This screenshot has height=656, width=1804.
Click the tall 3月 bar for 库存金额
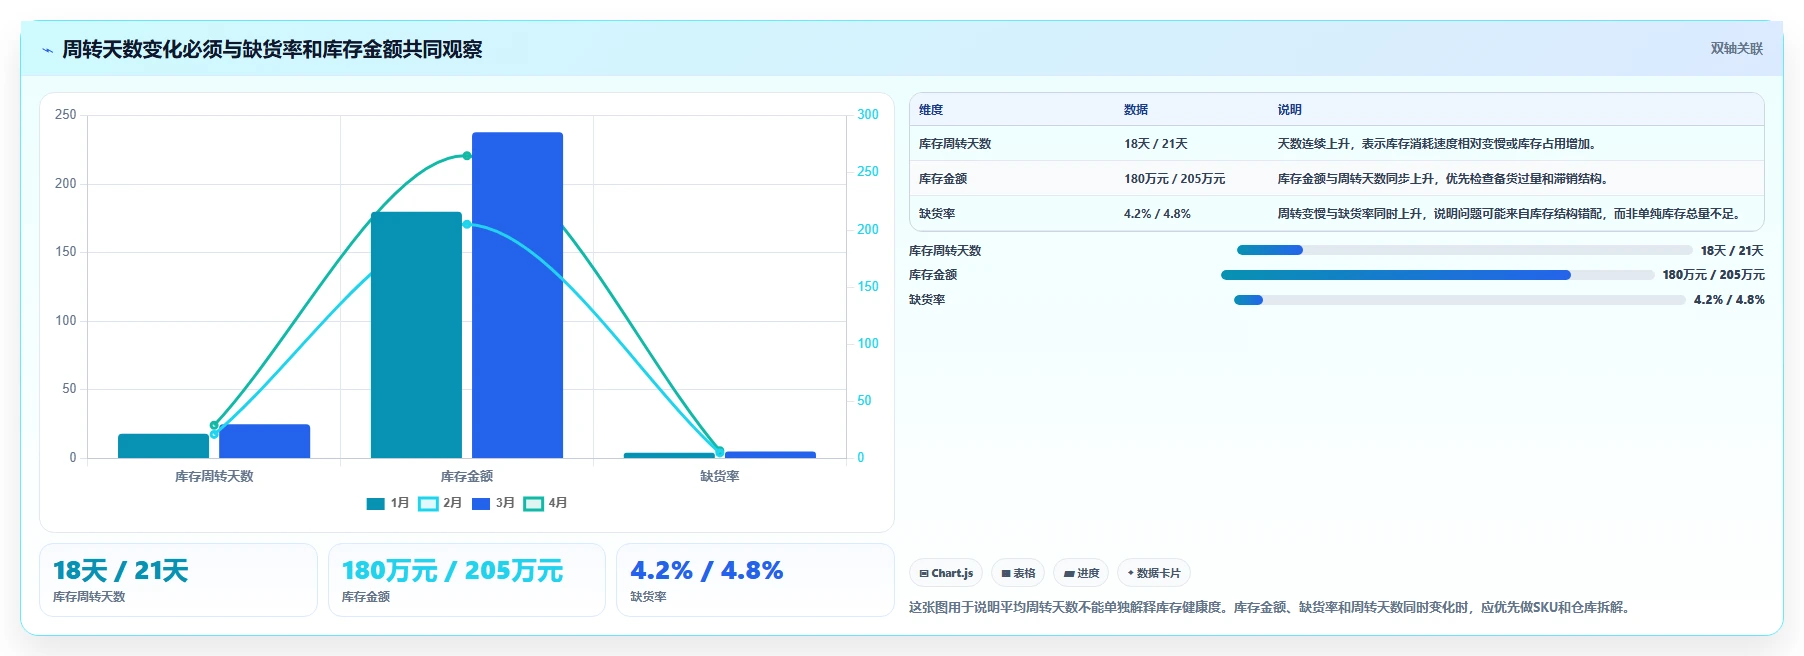coord(517,295)
